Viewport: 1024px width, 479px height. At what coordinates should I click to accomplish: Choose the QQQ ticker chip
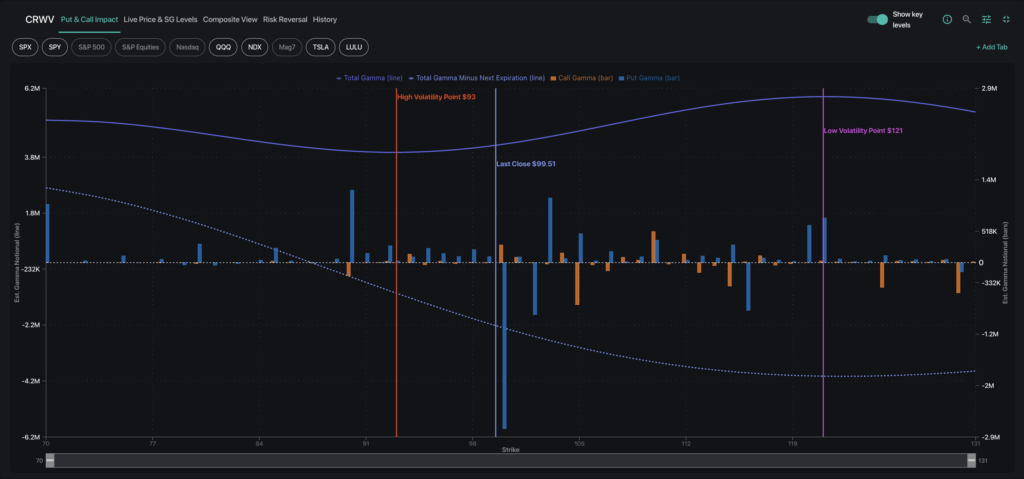(x=224, y=47)
